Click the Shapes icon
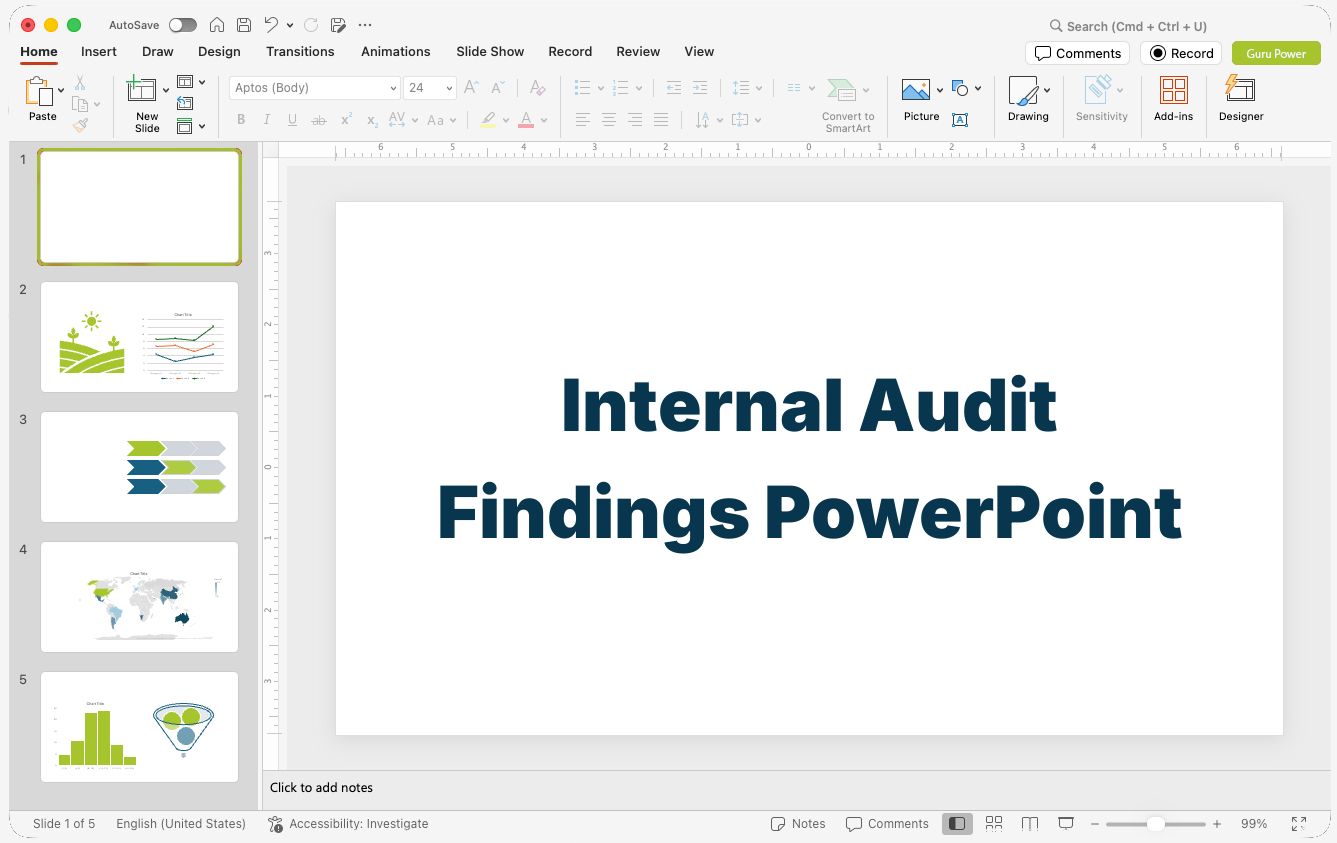Image resolution: width=1337 pixels, height=843 pixels. (x=960, y=88)
